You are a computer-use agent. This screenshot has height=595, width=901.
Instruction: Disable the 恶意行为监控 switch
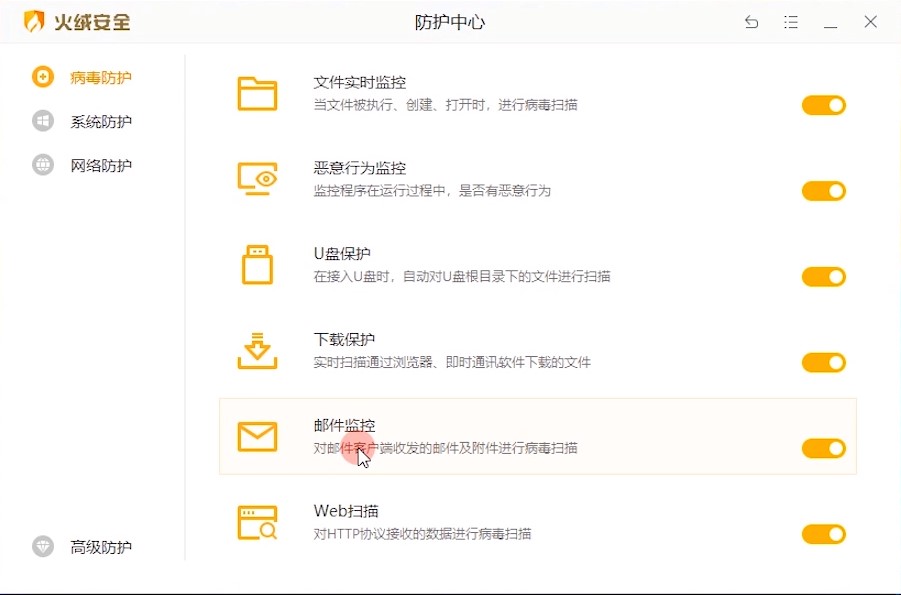[824, 191]
